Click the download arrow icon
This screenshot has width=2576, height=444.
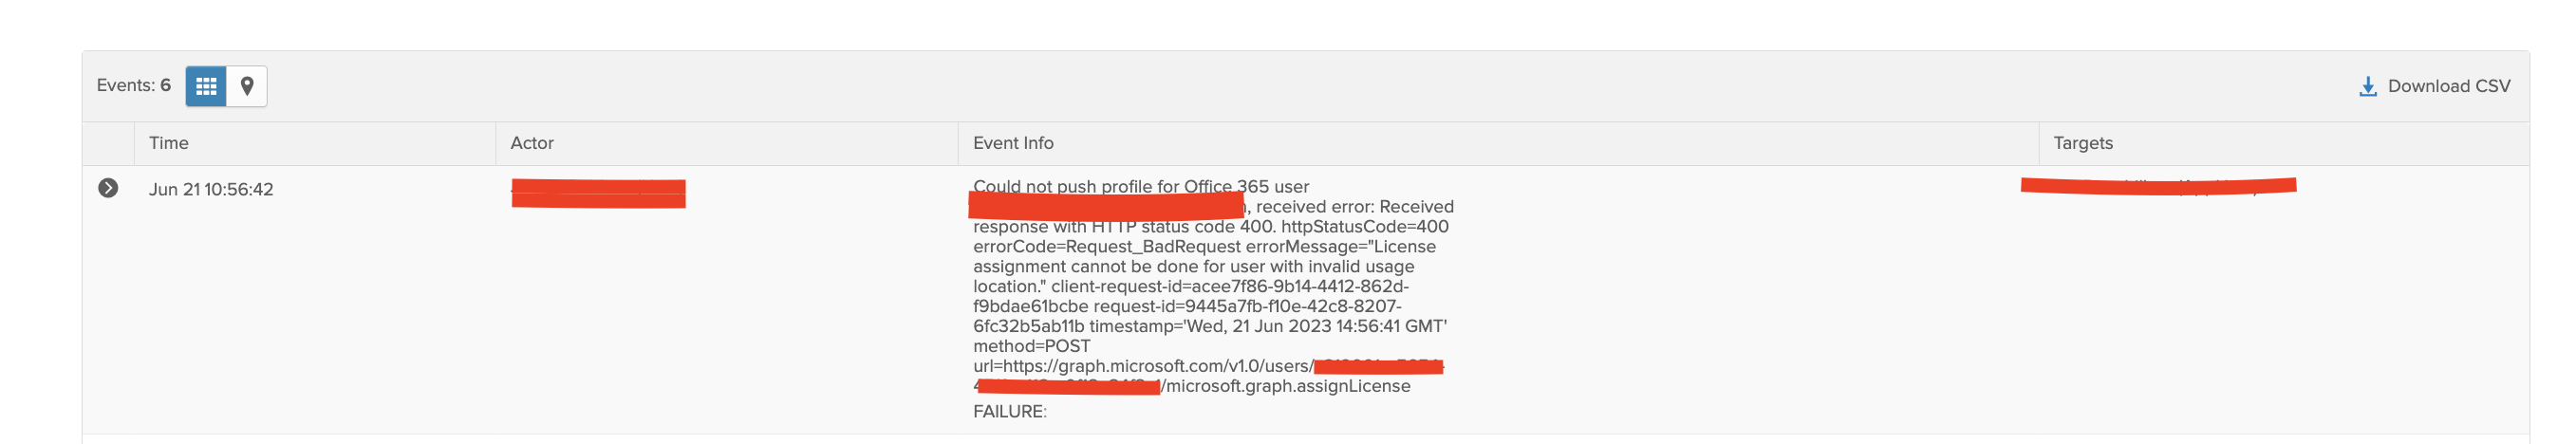pos(2367,87)
